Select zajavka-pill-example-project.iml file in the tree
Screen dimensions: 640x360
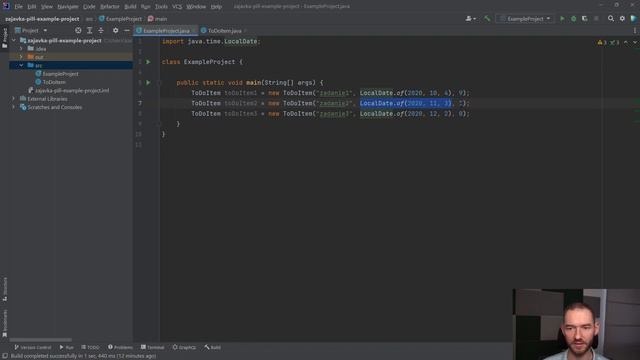pyautogui.click(x=69, y=90)
